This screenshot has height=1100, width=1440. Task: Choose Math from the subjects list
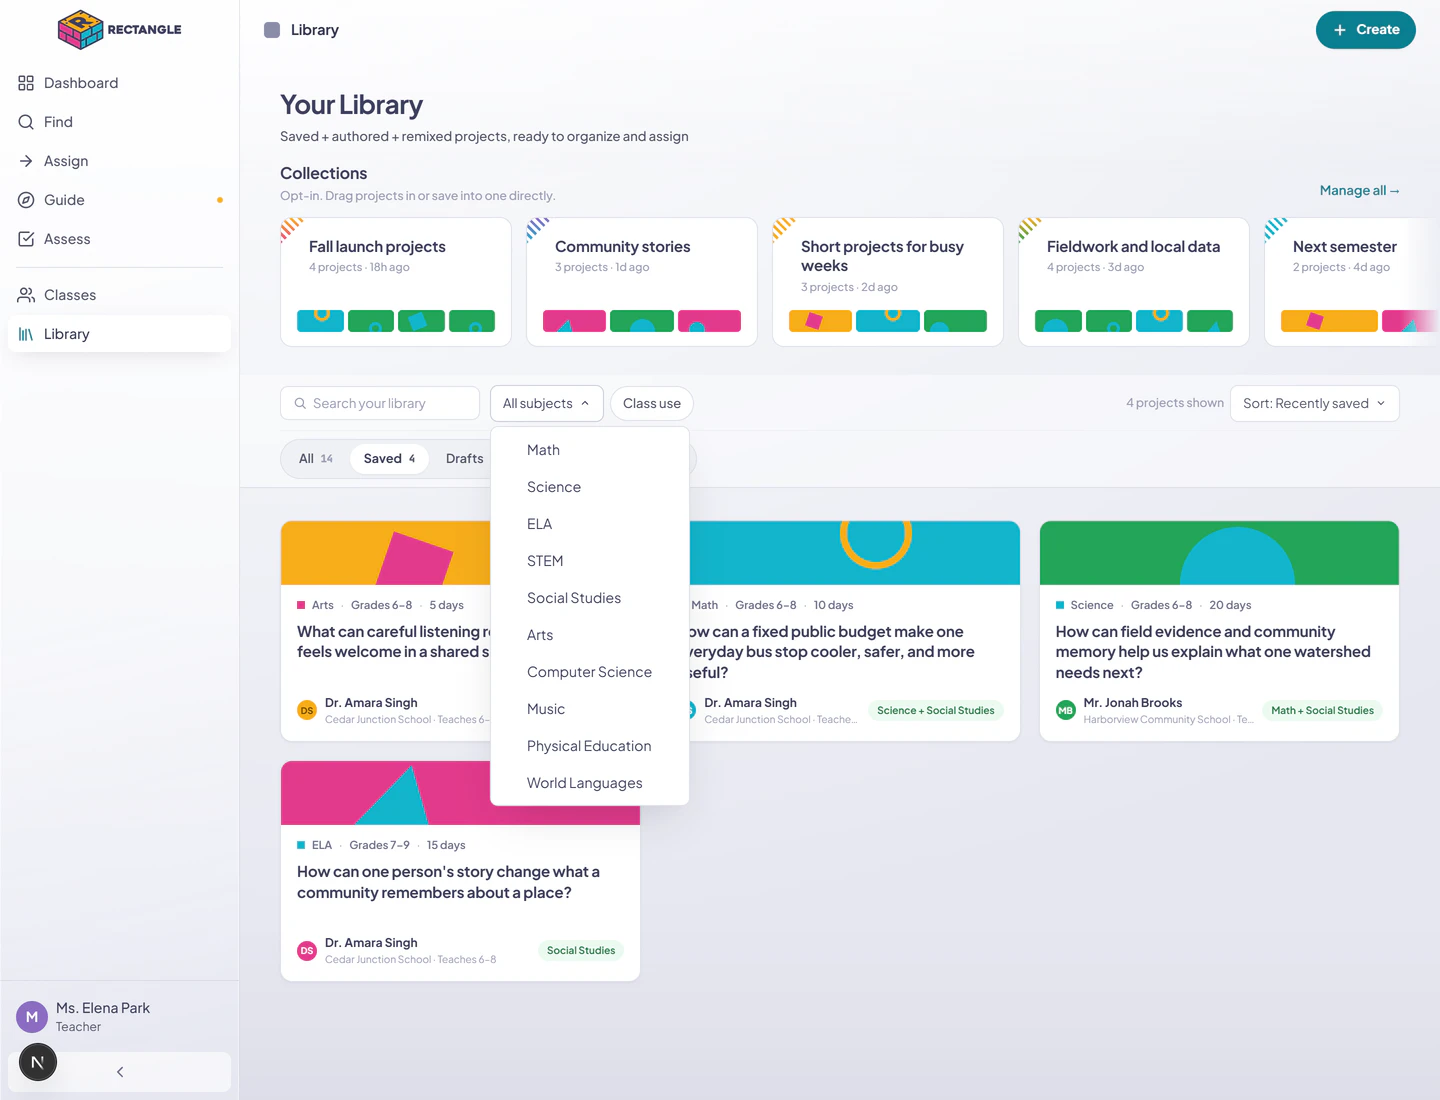tap(590, 450)
